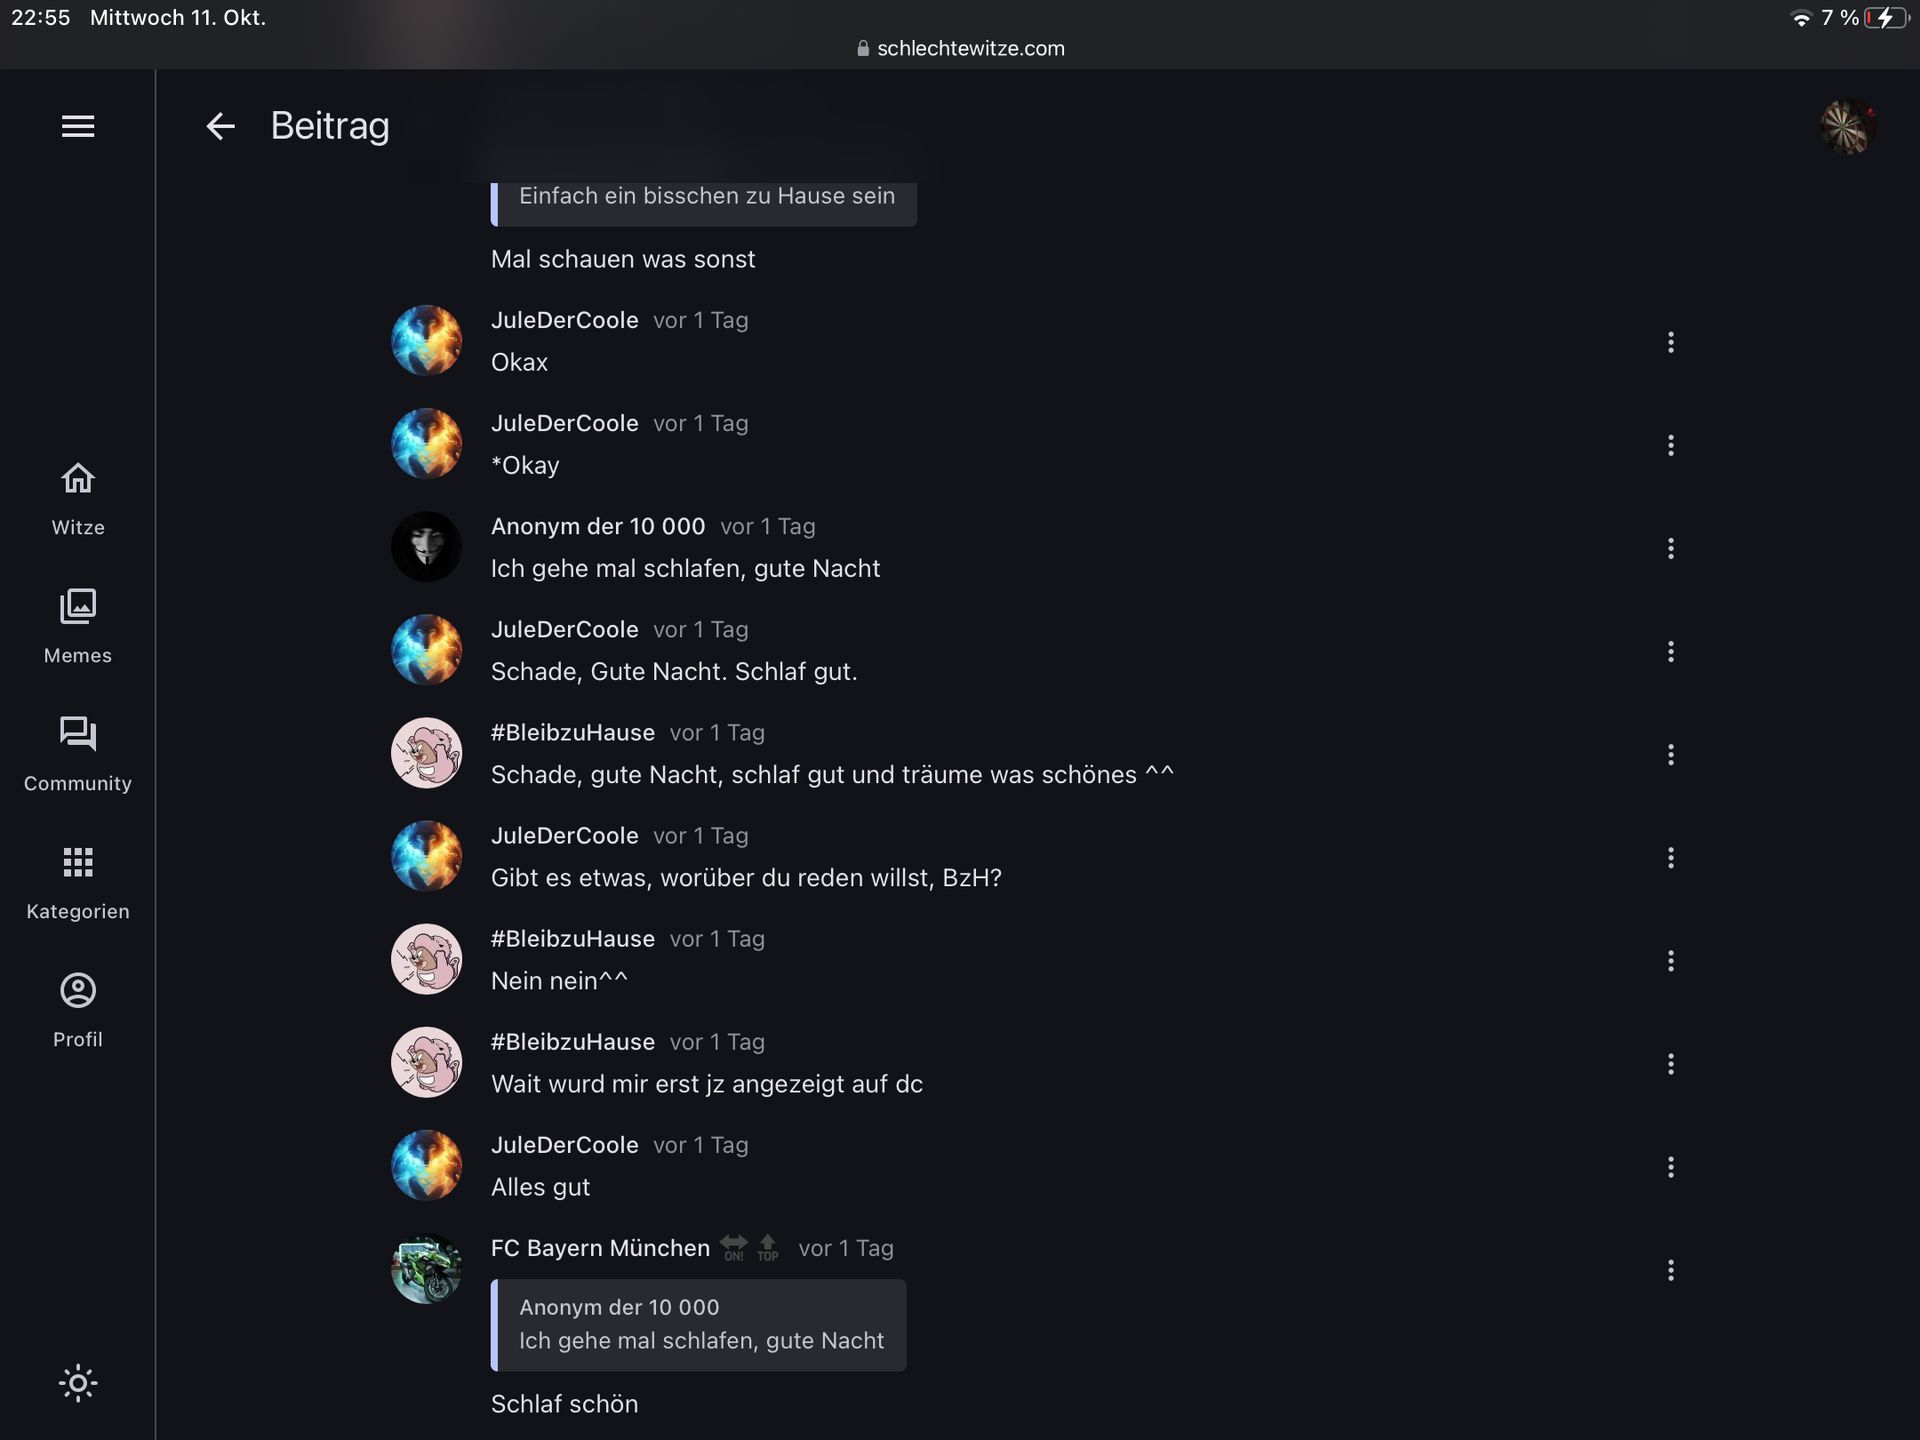Open the FC Bayern München profile link
Screen dimensions: 1920x1440
point(600,1248)
